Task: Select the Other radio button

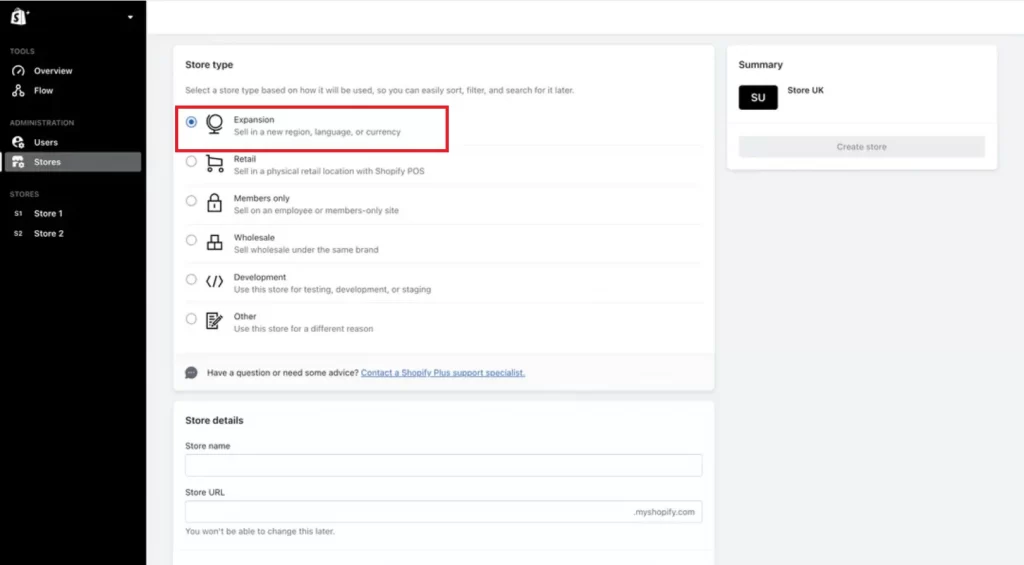Action: coord(191,319)
